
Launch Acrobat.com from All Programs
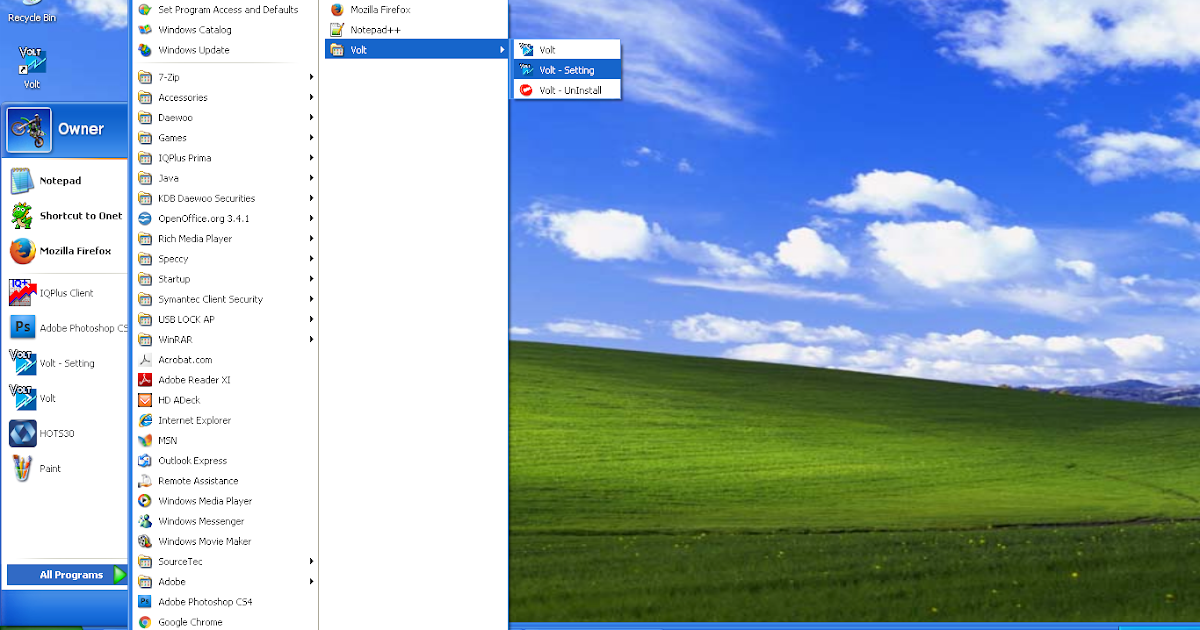(225, 360)
